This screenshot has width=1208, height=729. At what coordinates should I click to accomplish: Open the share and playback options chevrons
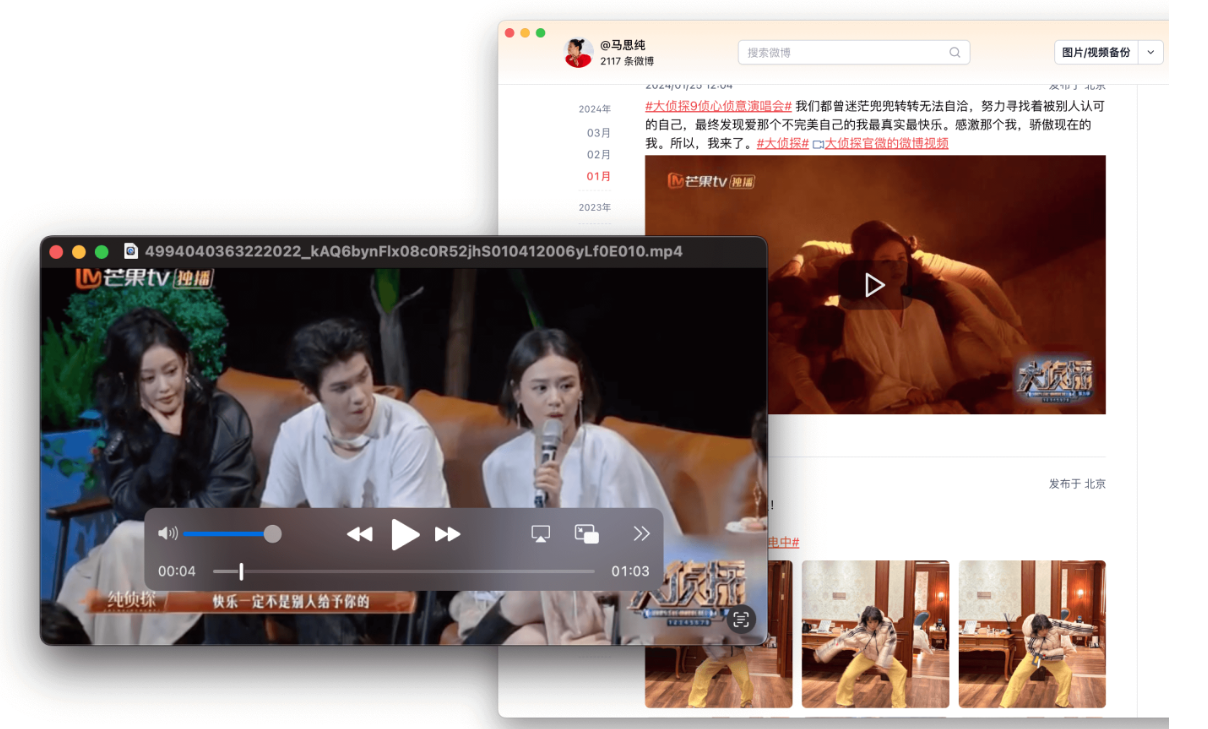coord(642,534)
